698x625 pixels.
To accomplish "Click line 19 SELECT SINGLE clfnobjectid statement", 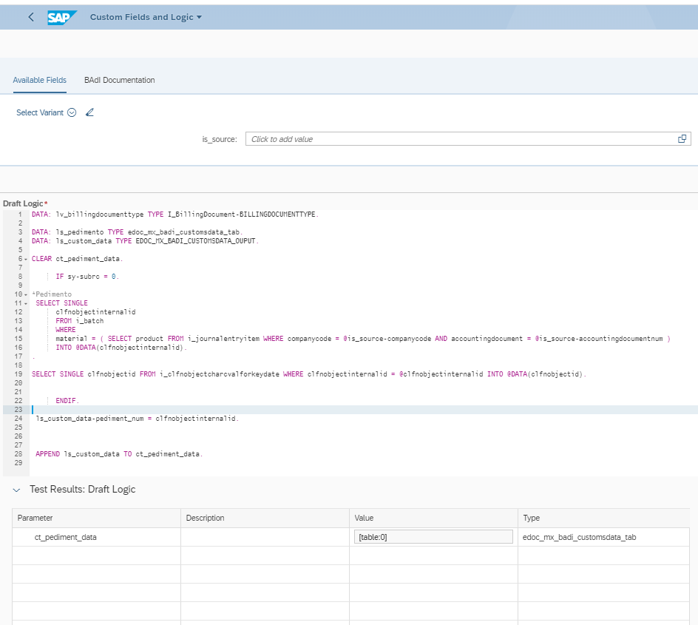I will [x=309, y=374].
